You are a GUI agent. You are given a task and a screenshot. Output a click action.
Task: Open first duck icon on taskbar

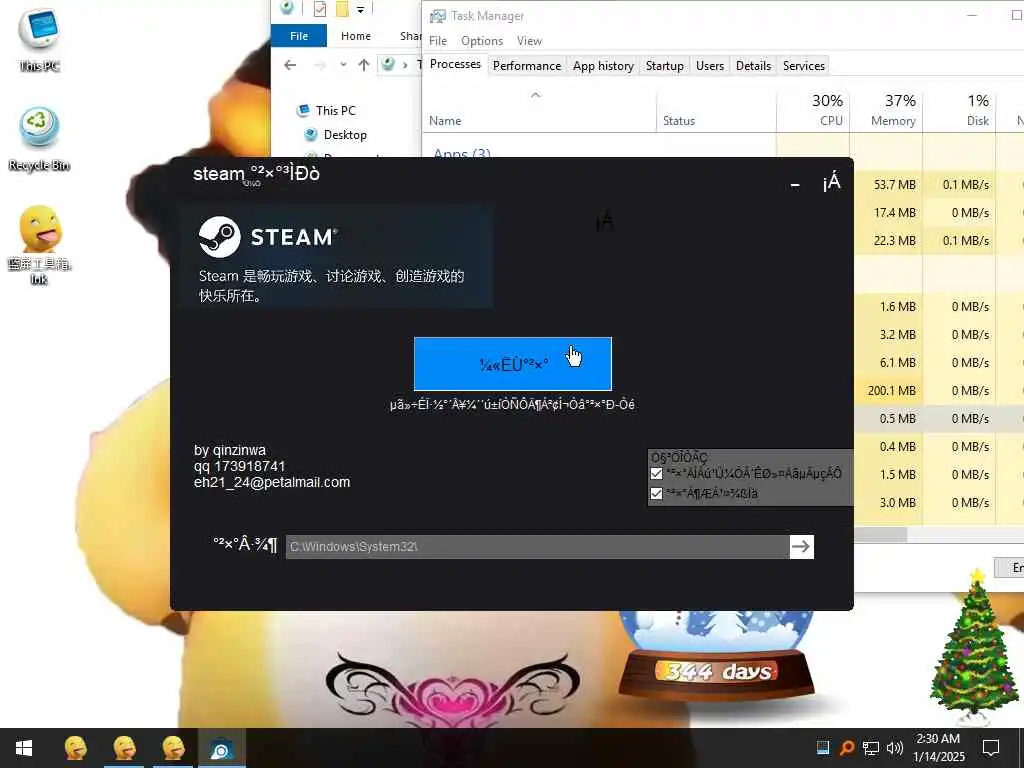click(75, 748)
